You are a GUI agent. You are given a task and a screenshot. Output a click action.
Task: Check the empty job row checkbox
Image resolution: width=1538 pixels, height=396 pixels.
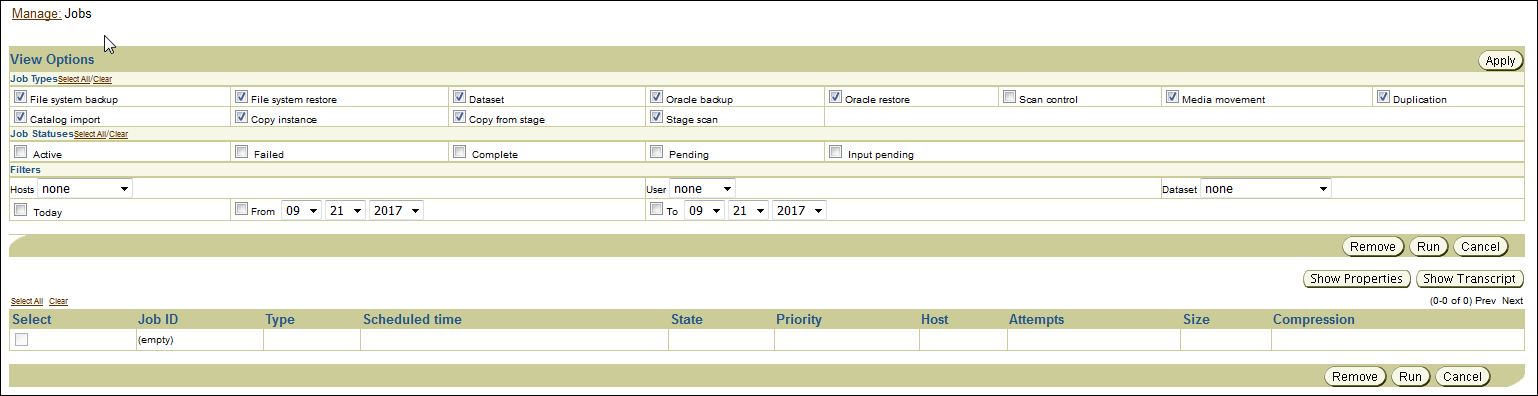(x=21, y=340)
